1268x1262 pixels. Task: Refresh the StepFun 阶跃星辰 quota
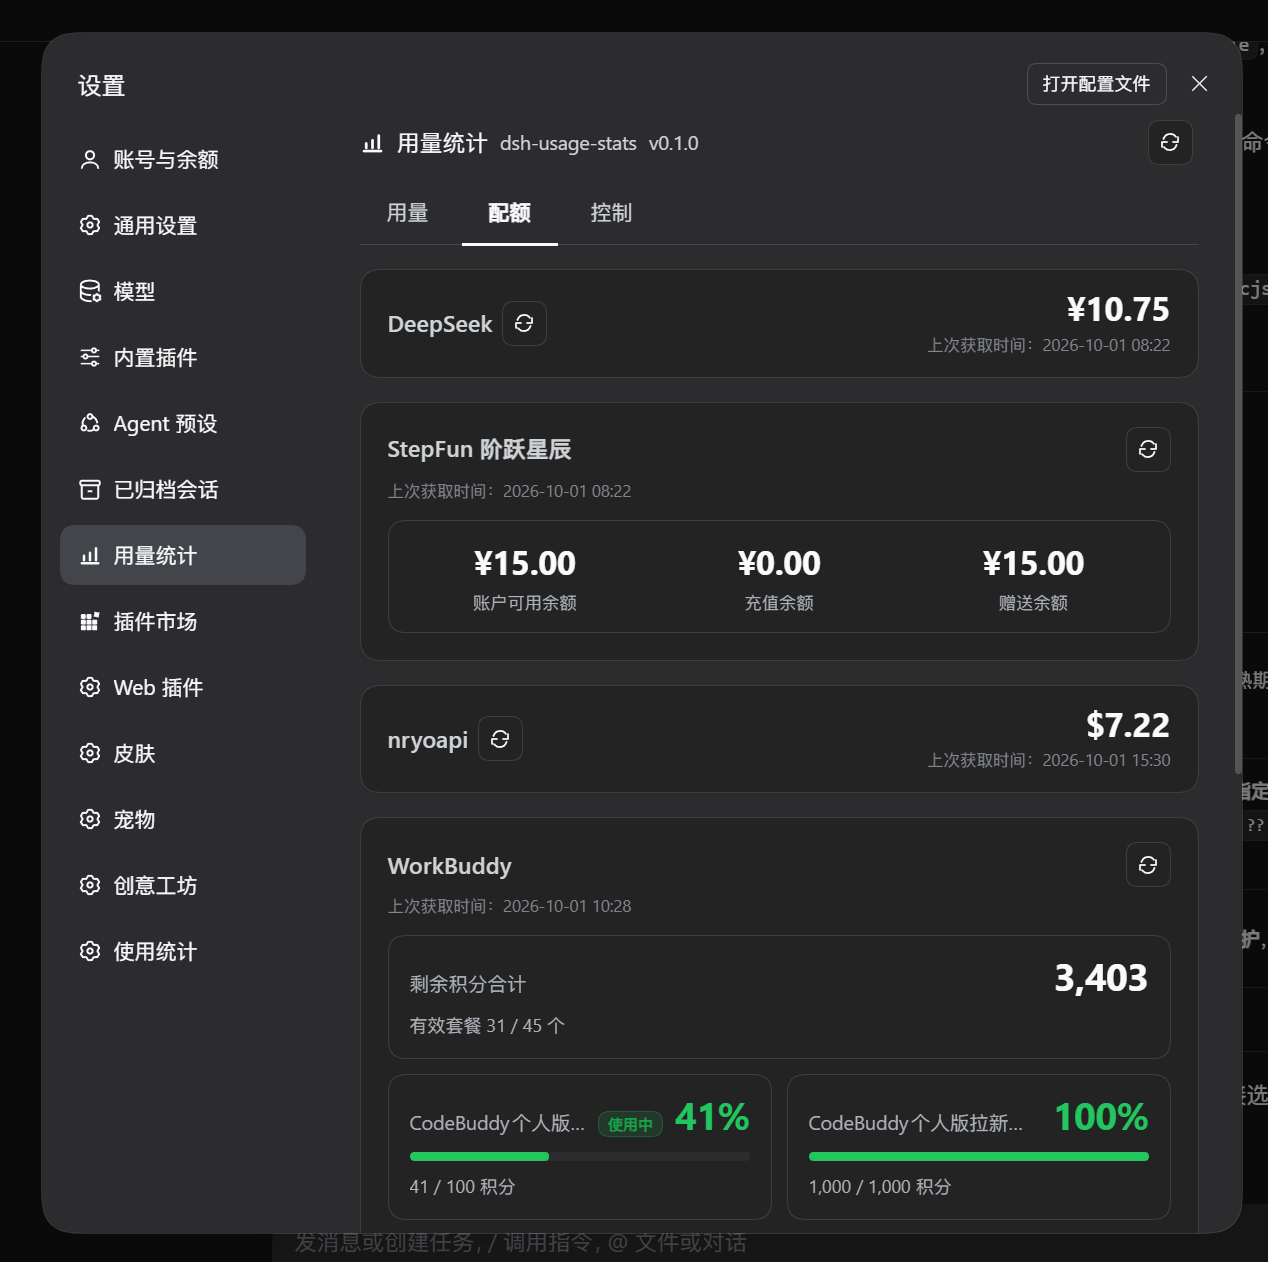pos(1148,449)
